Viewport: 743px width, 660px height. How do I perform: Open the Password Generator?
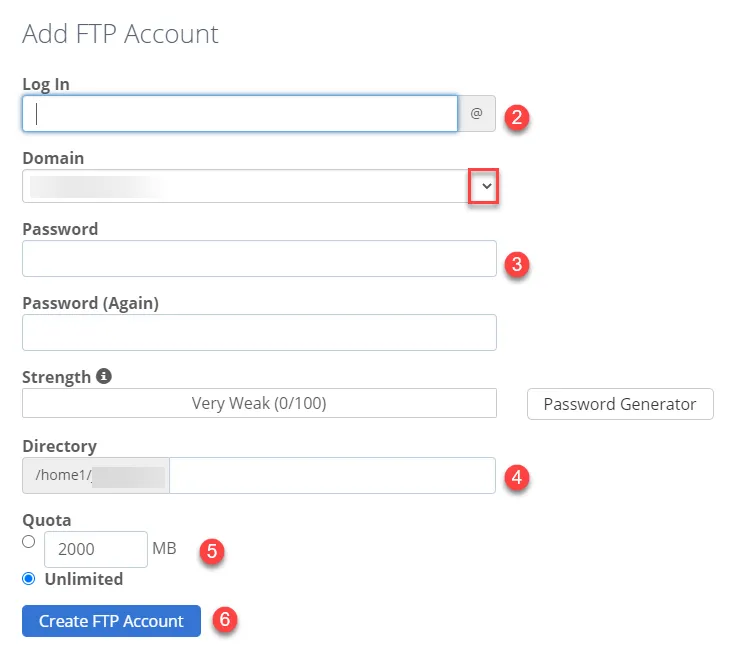point(620,404)
